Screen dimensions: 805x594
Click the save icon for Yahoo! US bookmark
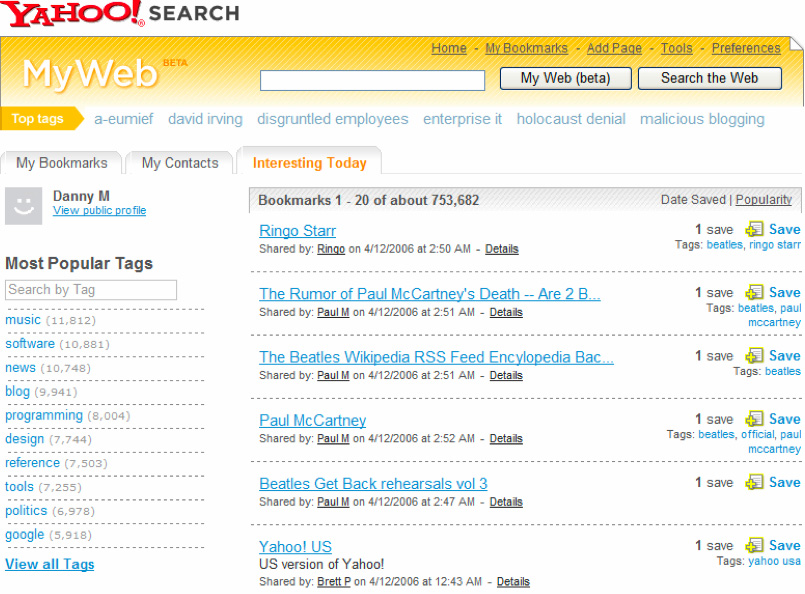[x=754, y=545]
